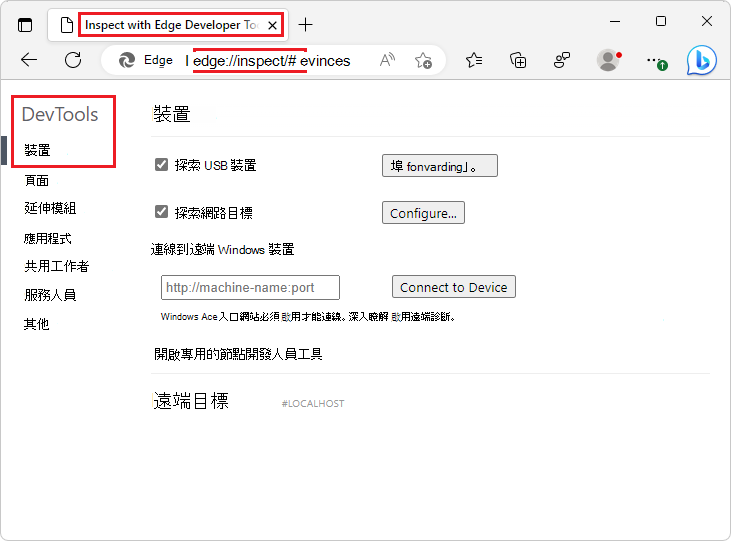
Task: Click the 遠端目標 heading
Action: point(191,401)
